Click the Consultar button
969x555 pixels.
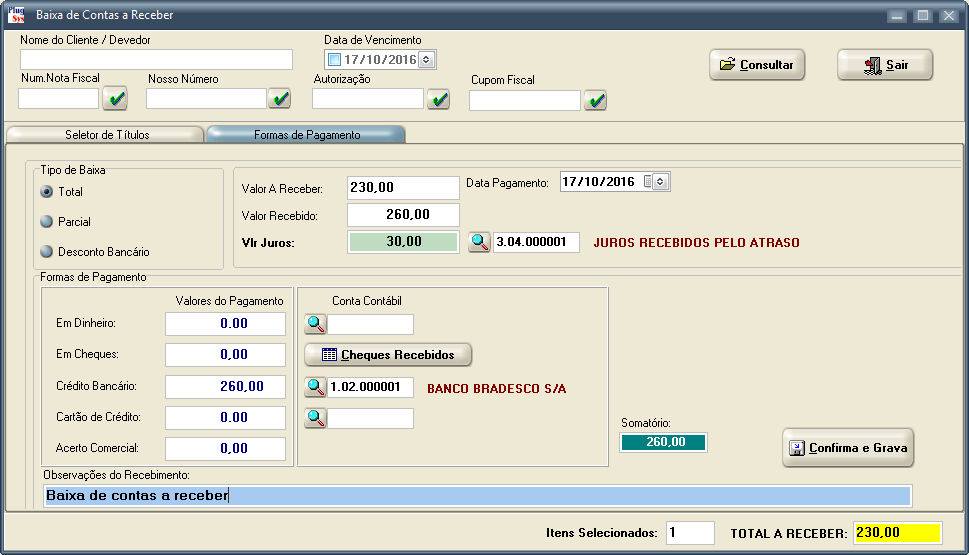pyautogui.click(x=757, y=64)
